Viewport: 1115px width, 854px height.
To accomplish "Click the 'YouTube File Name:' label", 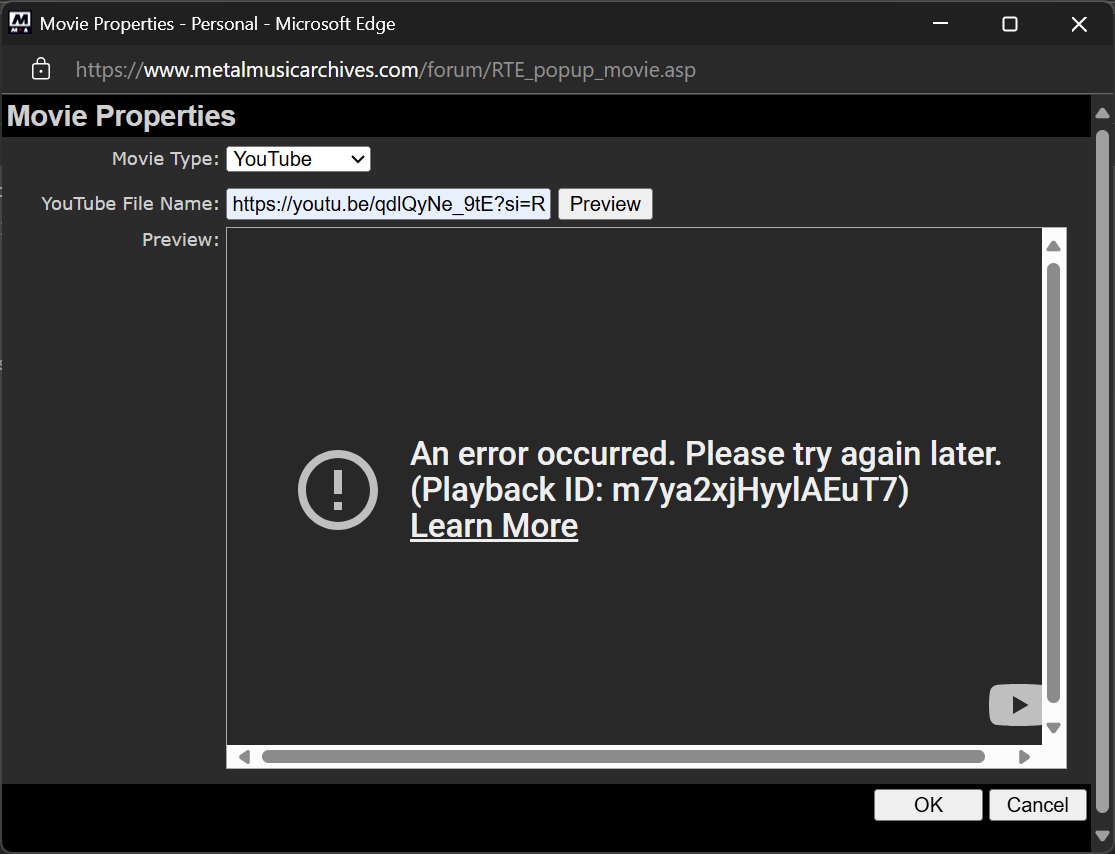I will (130, 203).
